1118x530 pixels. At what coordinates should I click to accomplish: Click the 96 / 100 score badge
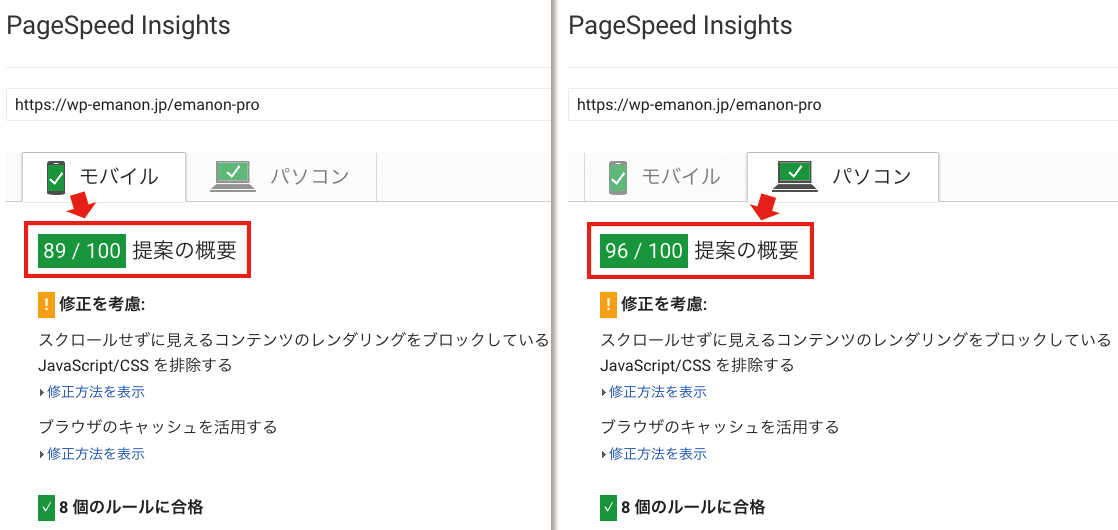click(644, 251)
